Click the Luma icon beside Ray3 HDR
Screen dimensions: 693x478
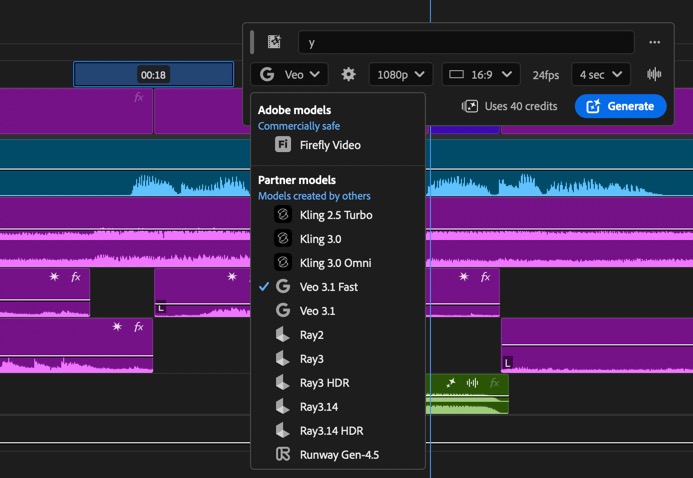(x=282, y=382)
